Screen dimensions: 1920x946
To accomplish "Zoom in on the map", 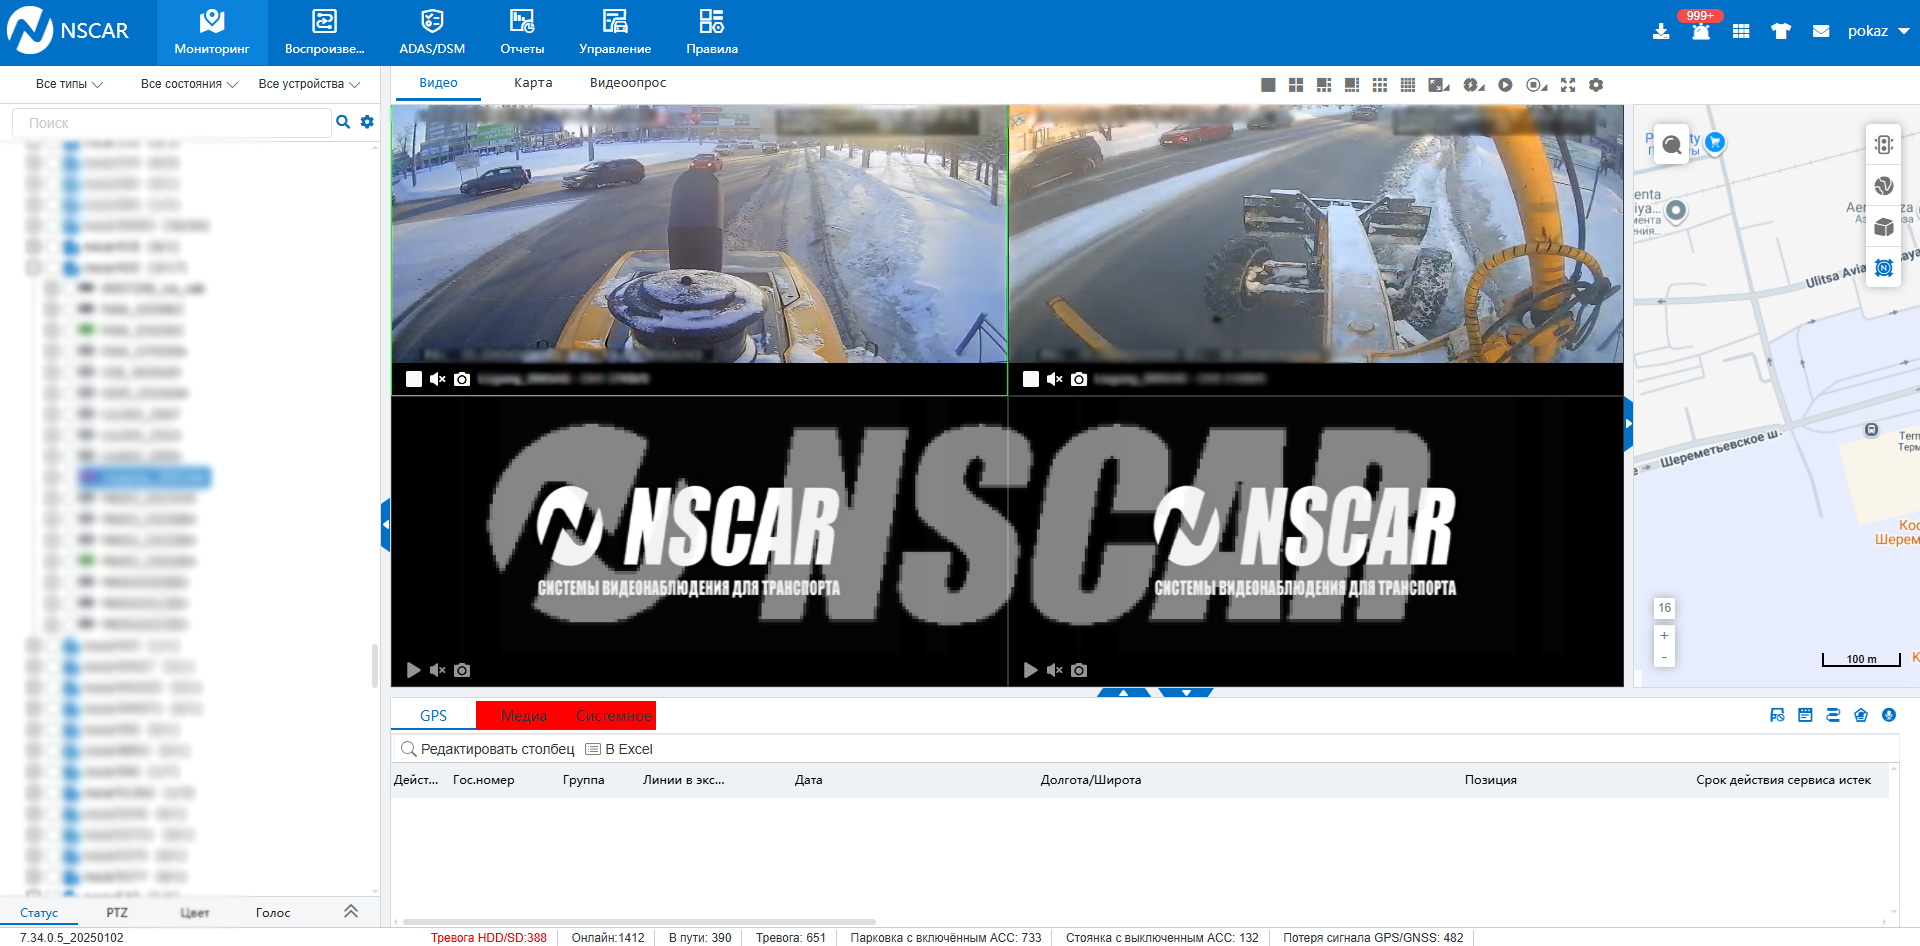I will (1664, 635).
